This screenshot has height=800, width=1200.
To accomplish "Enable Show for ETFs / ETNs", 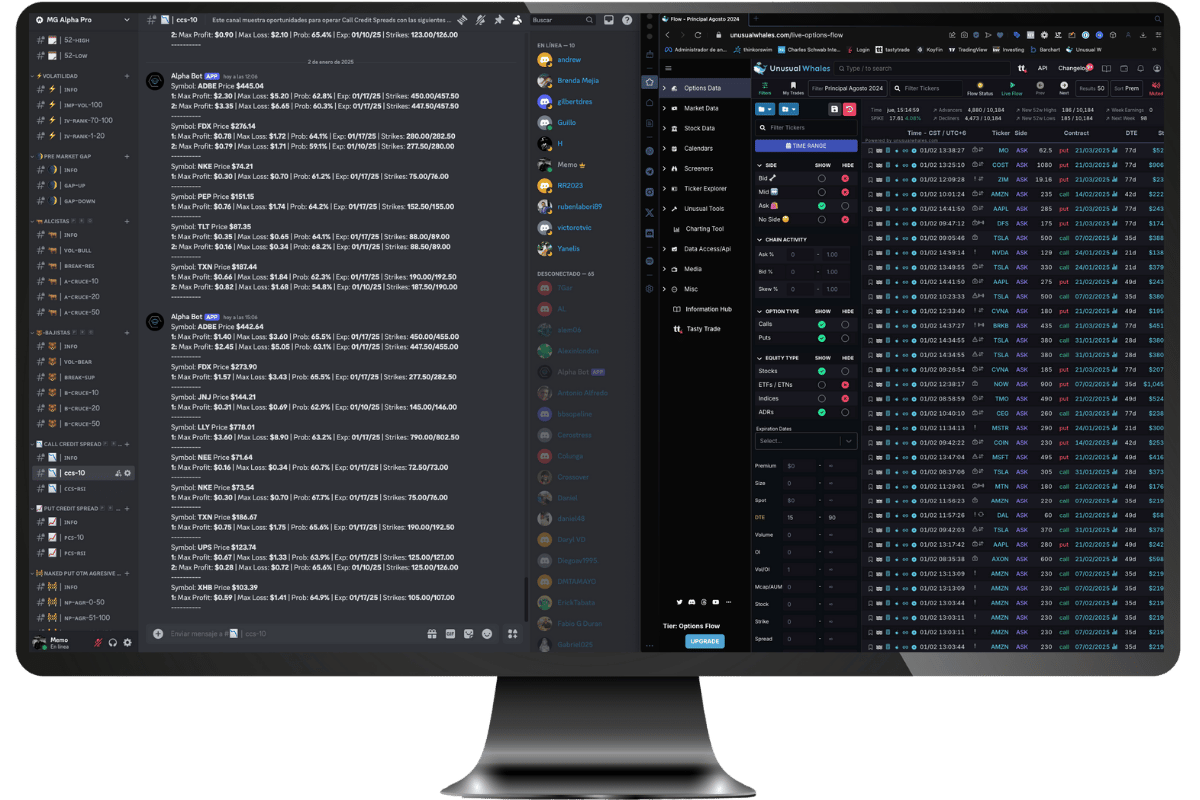I will [822, 384].
